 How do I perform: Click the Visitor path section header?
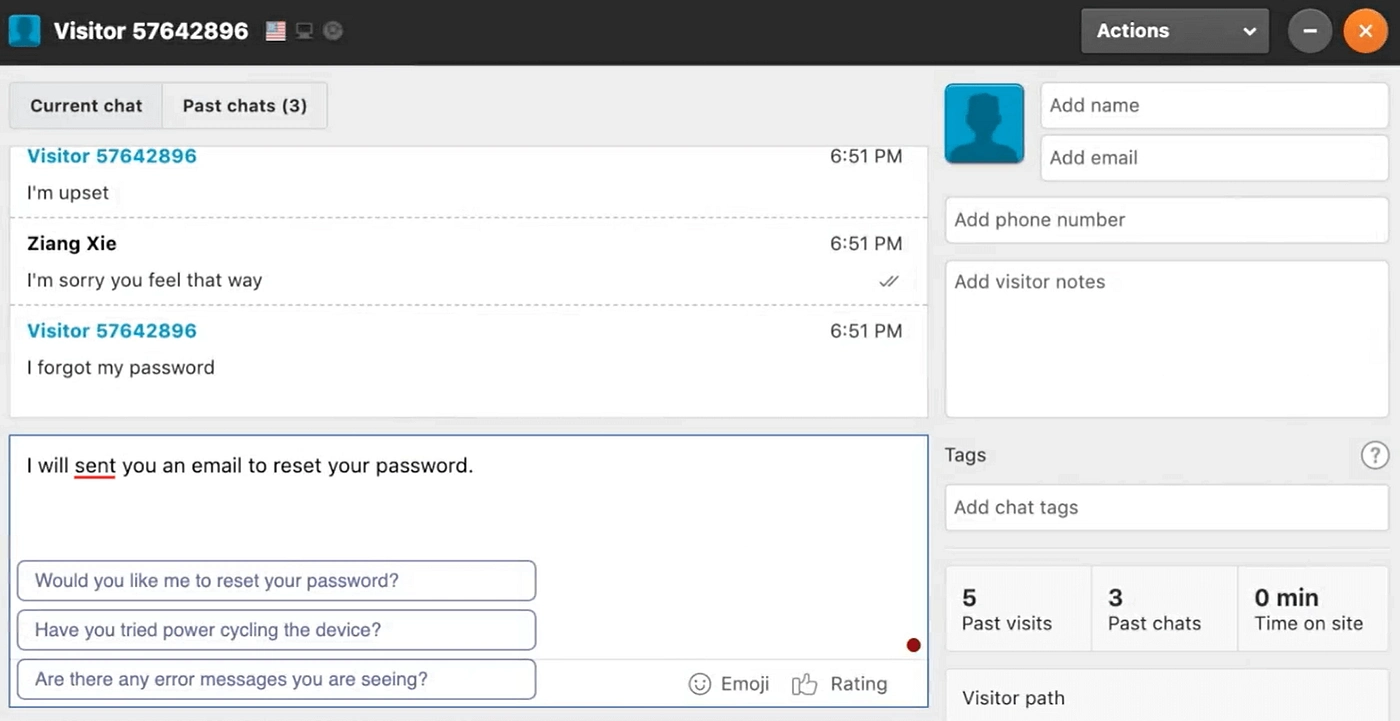(1013, 698)
